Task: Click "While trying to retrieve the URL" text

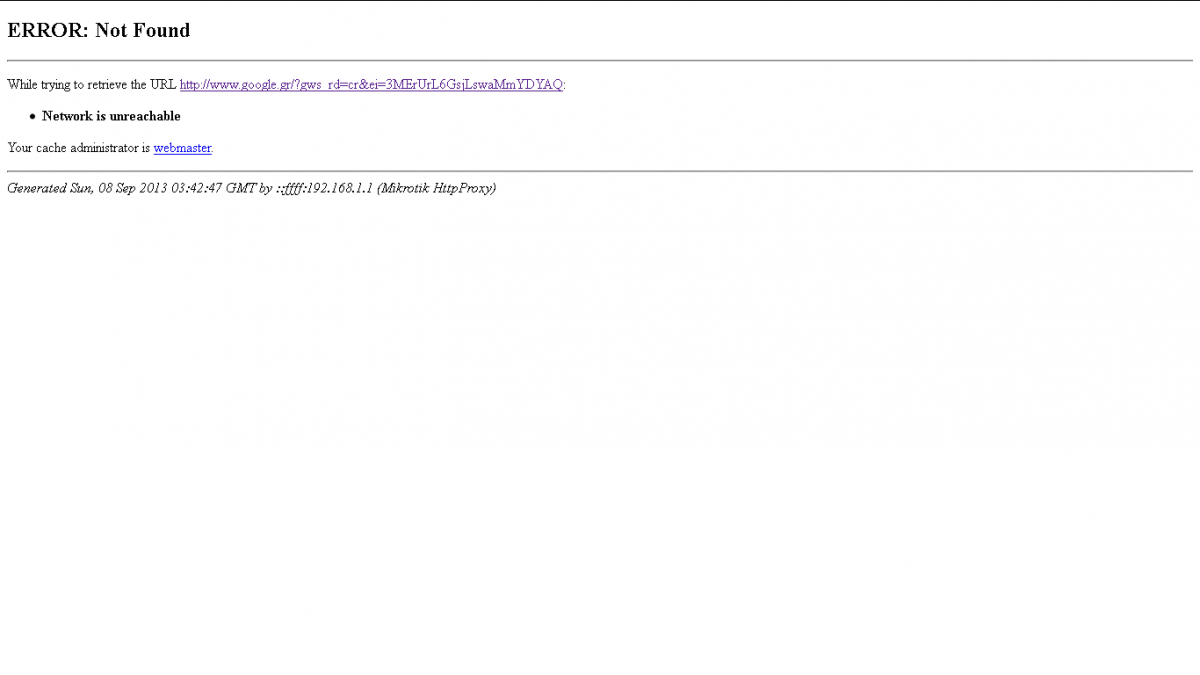Action: coord(92,85)
